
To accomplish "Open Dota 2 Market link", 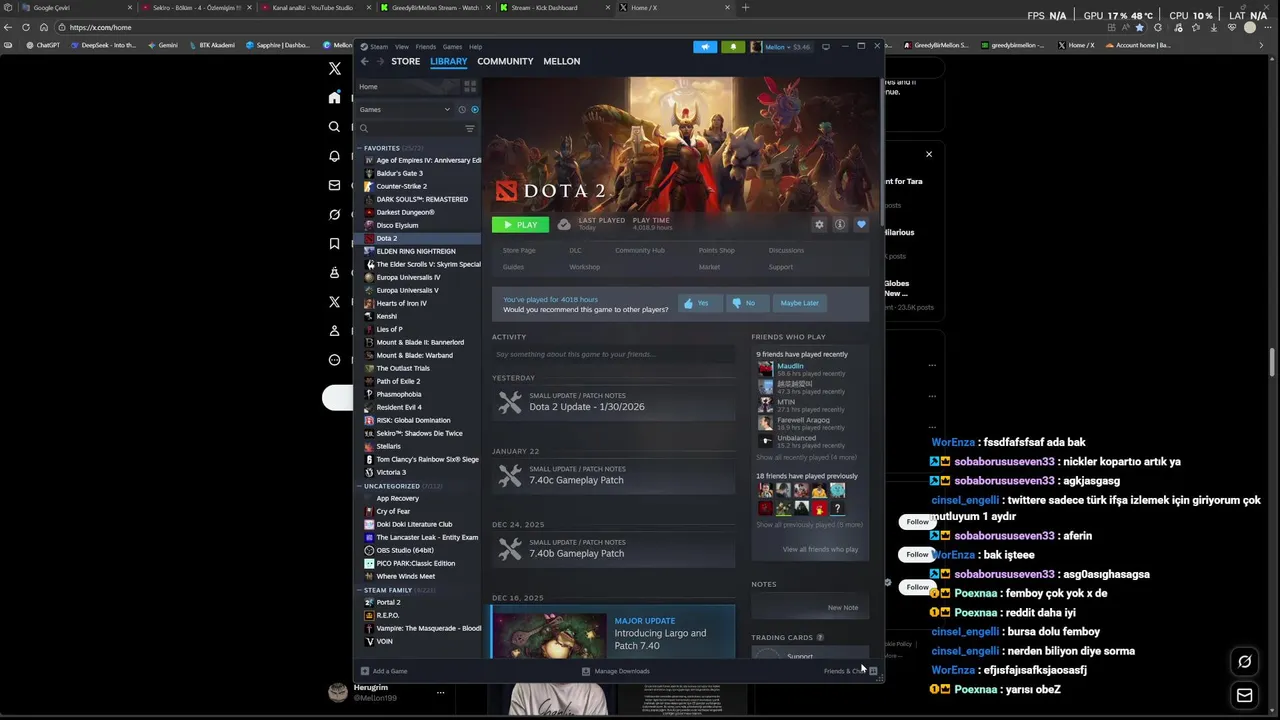I will [x=709, y=267].
